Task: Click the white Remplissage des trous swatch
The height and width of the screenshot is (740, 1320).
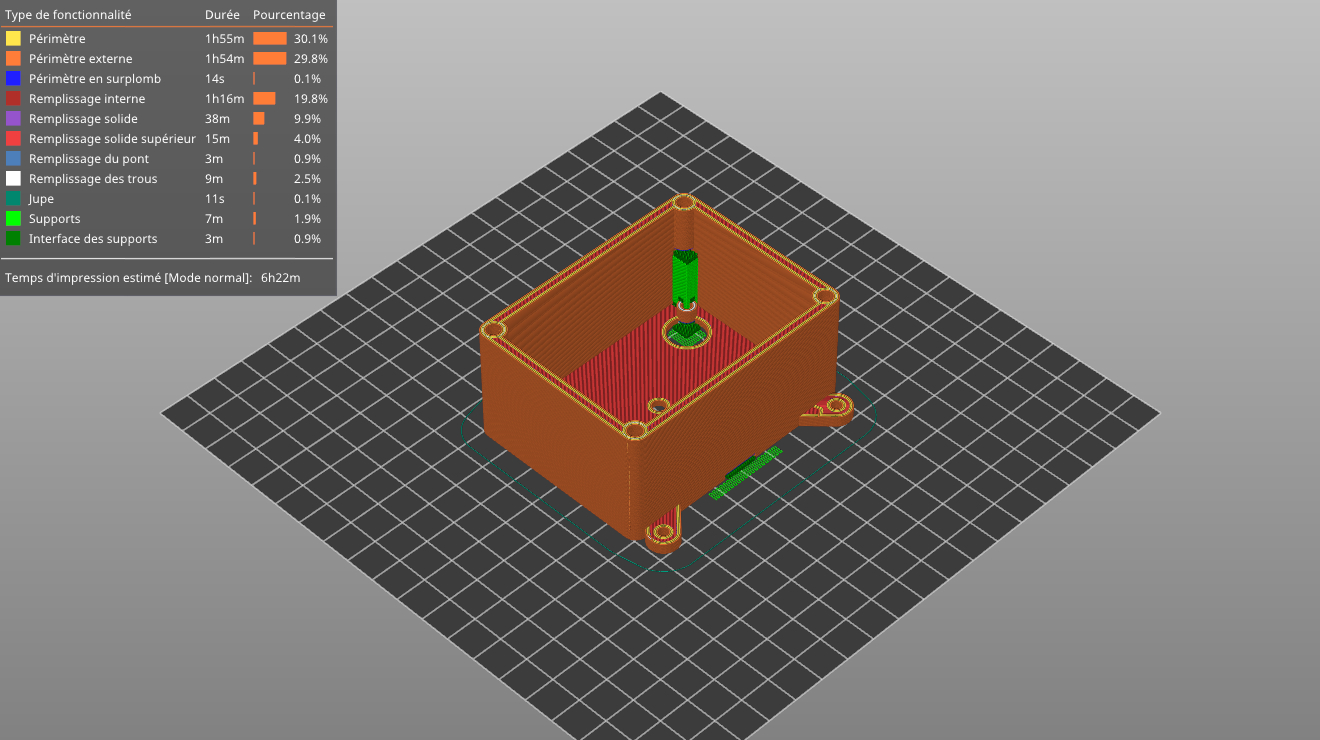Action: (x=13, y=179)
